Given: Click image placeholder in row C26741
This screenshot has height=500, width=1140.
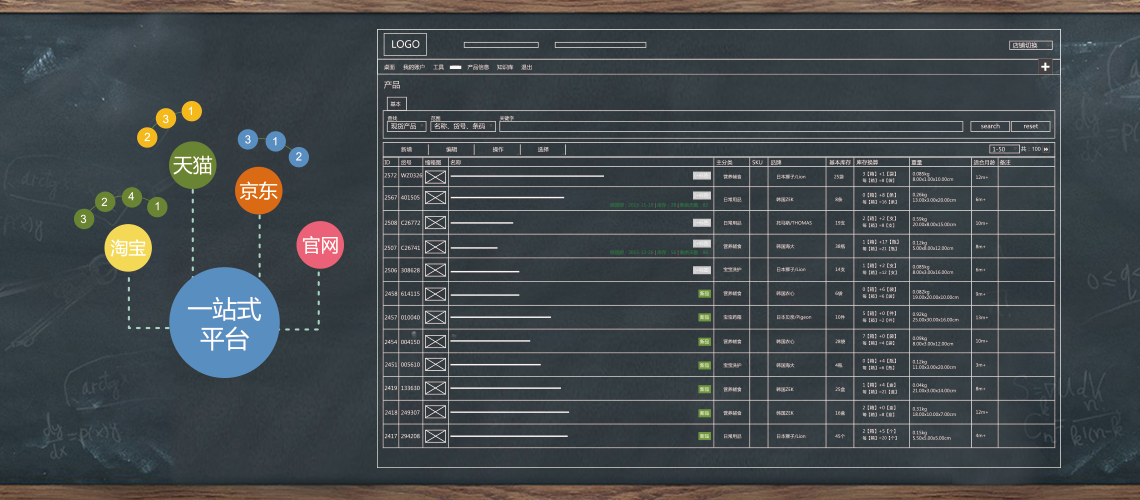Looking at the screenshot, I should (435, 246).
